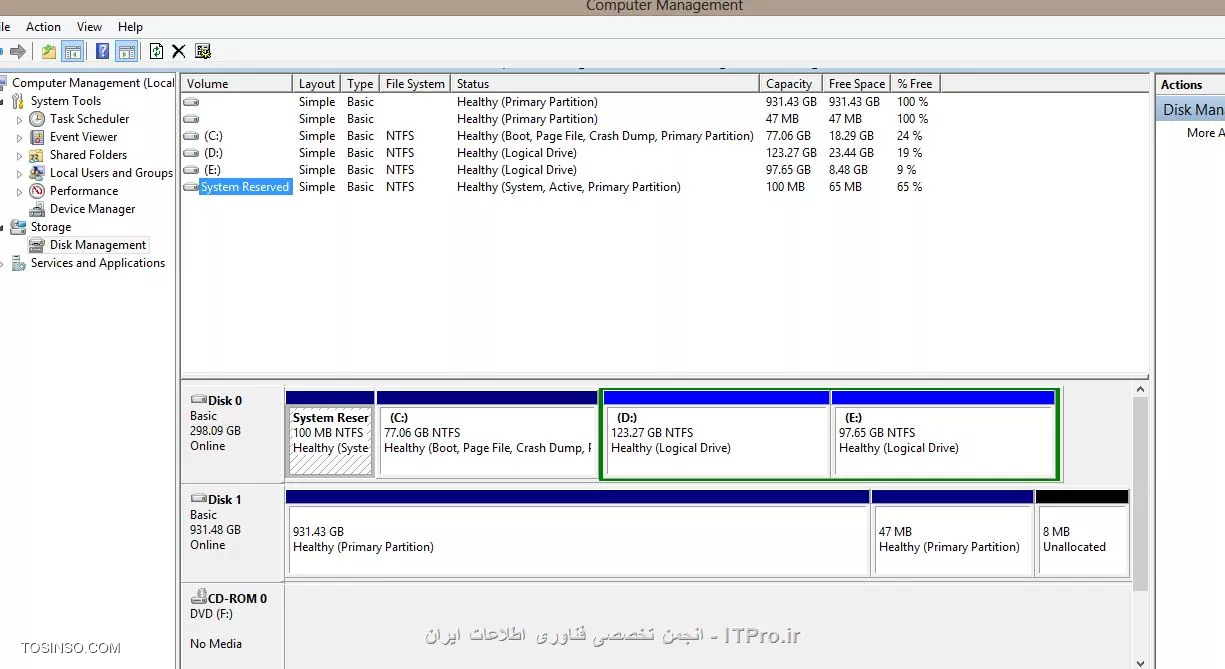Click the Disk Management tree icon
The image size is (1225, 669).
pos(37,245)
